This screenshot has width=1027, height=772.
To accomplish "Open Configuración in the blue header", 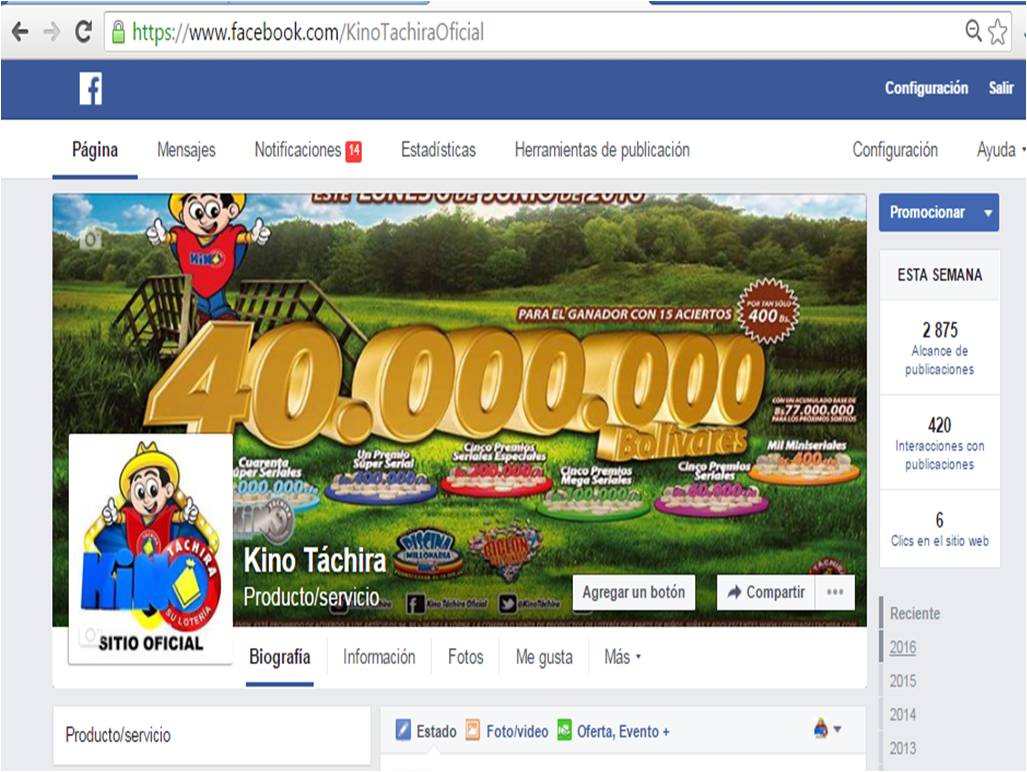I will (926, 88).
